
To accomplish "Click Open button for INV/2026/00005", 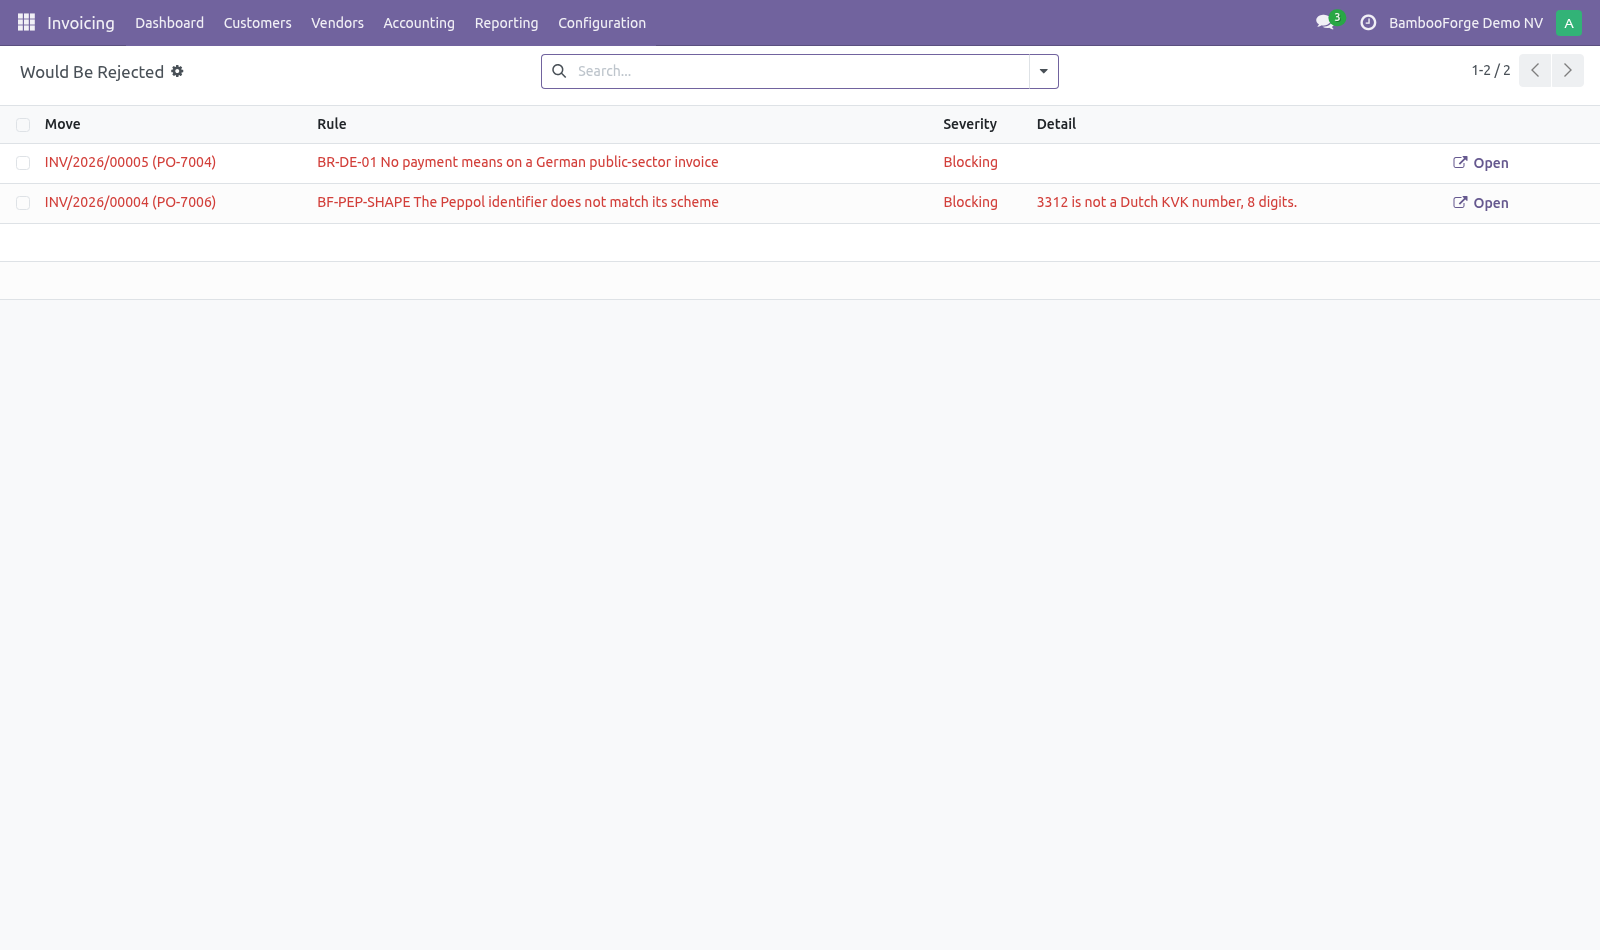I will click(x=1481, y=163).
